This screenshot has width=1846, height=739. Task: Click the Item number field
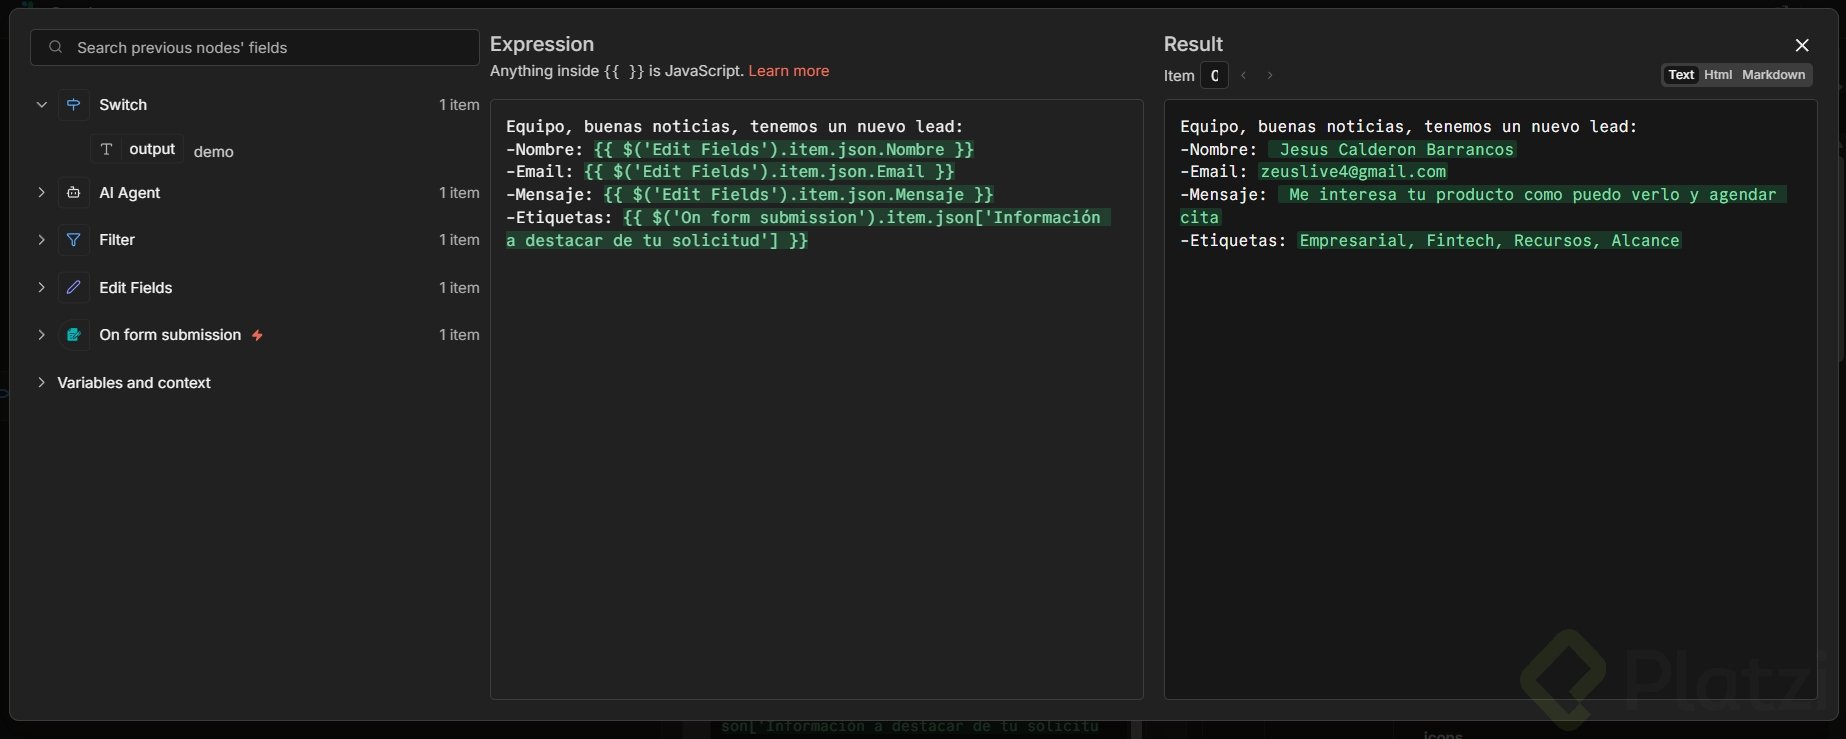[x=1214, y=76]
